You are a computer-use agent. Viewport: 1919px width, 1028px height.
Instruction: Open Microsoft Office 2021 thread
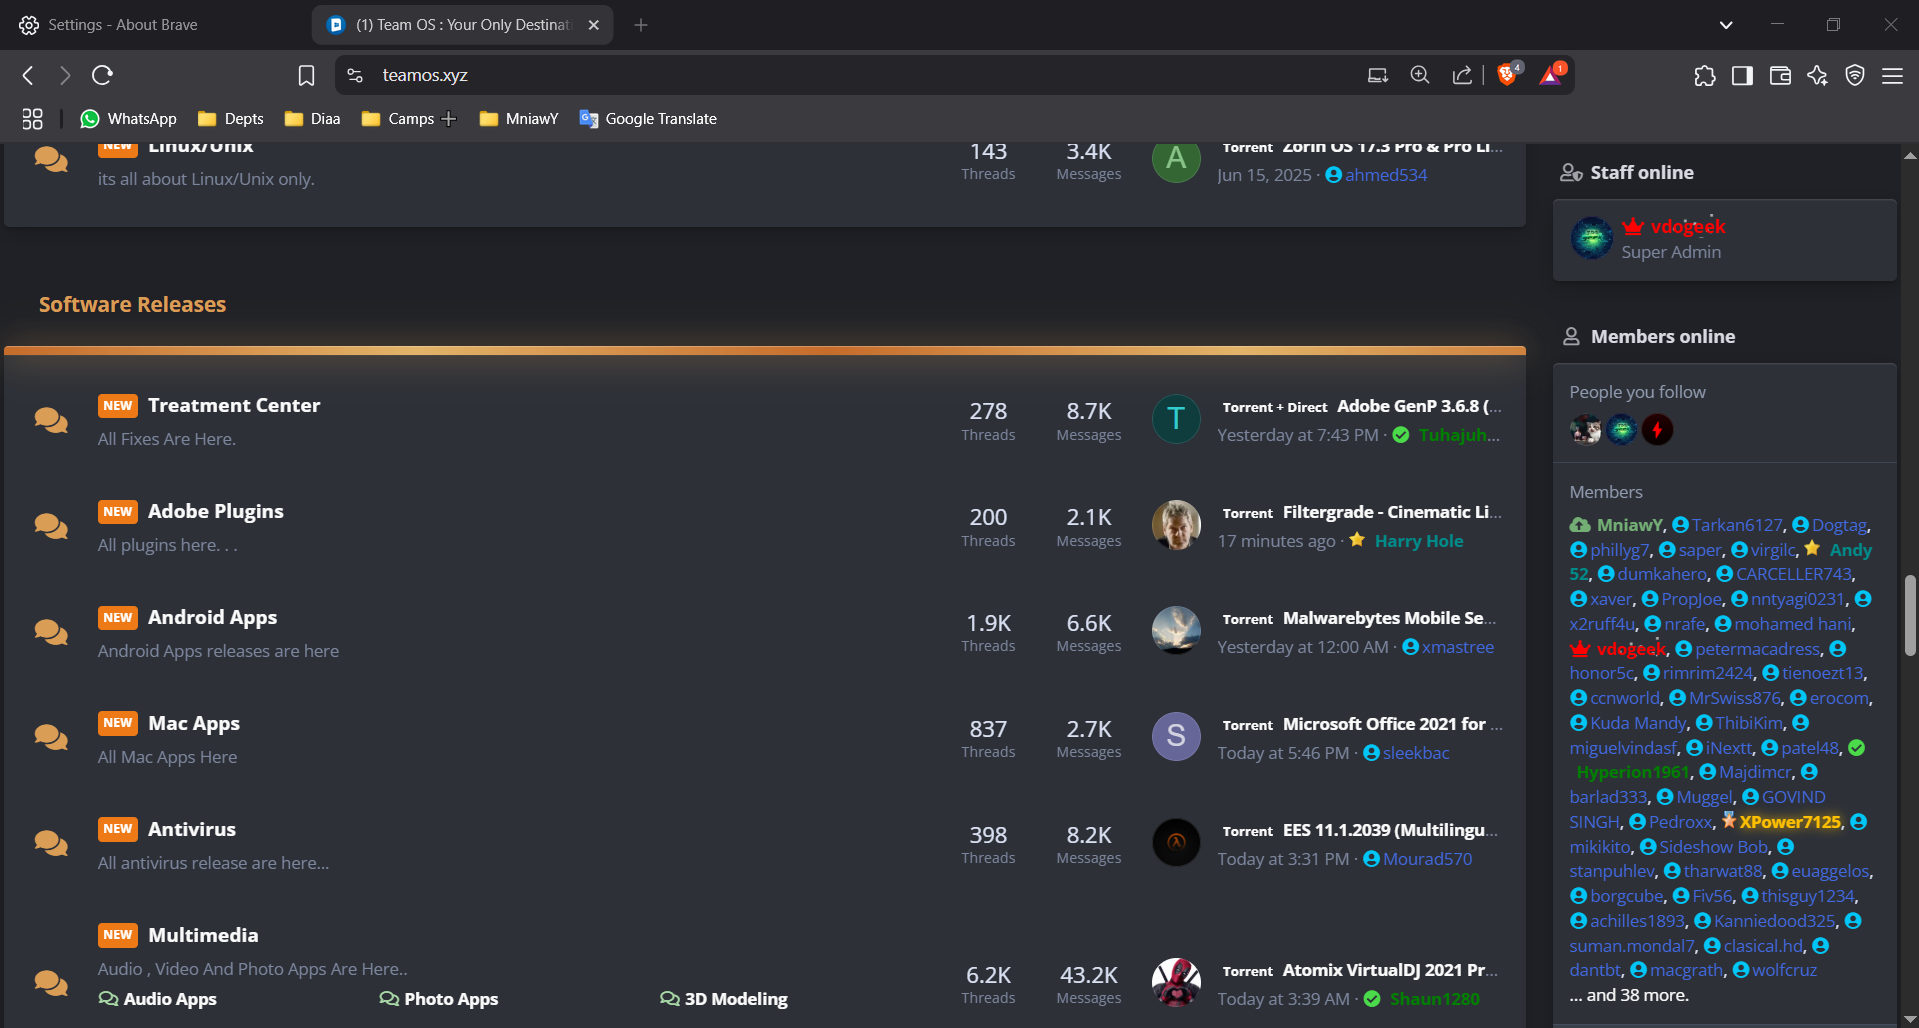pos(1392,724)
